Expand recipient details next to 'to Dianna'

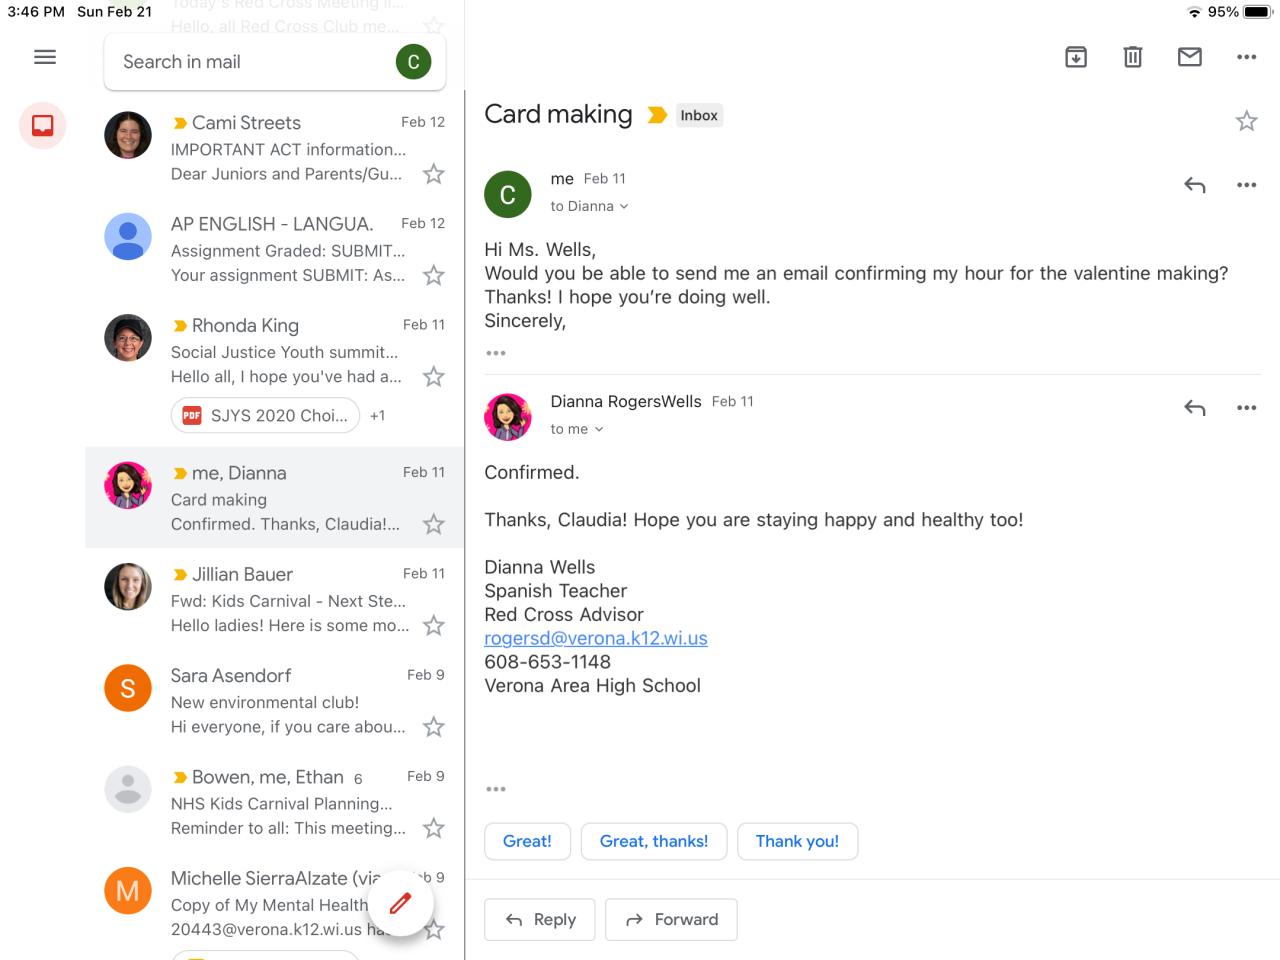coord(624,207)
